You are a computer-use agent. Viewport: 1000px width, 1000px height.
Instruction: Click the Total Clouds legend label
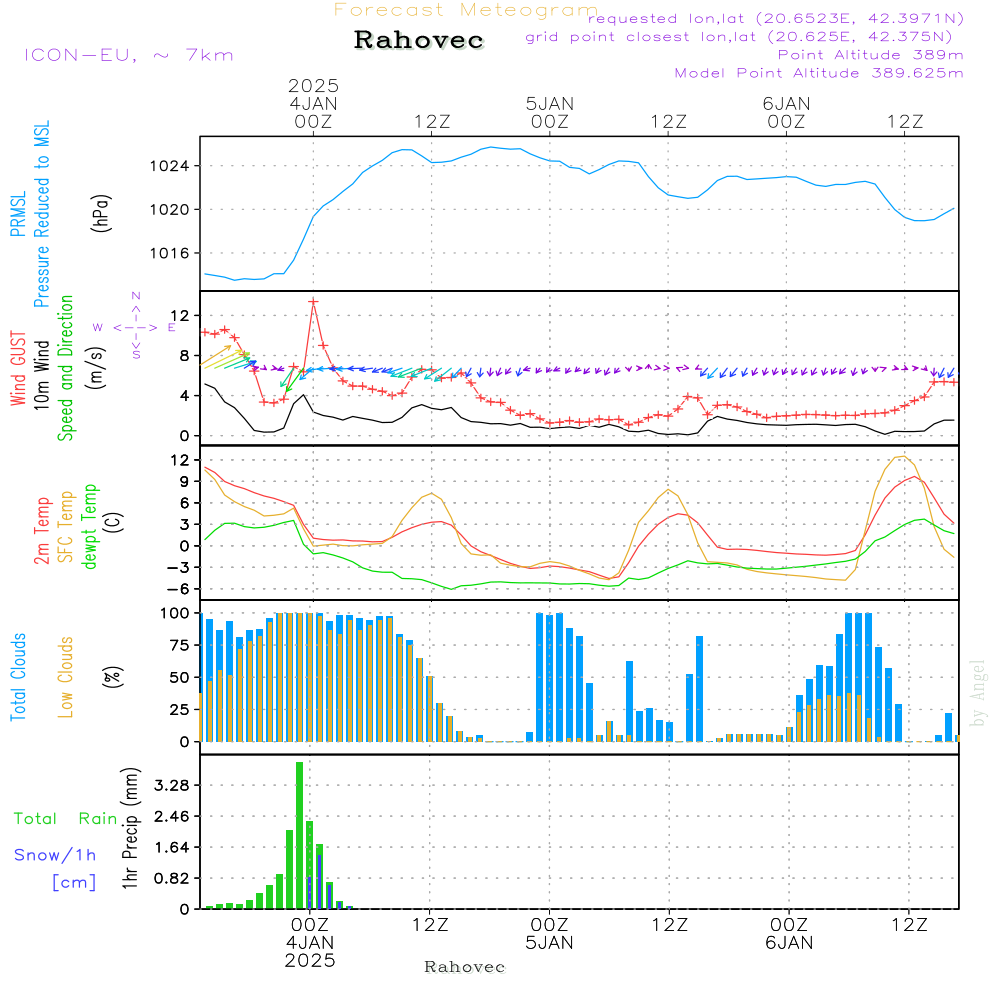tap(18, 677)
